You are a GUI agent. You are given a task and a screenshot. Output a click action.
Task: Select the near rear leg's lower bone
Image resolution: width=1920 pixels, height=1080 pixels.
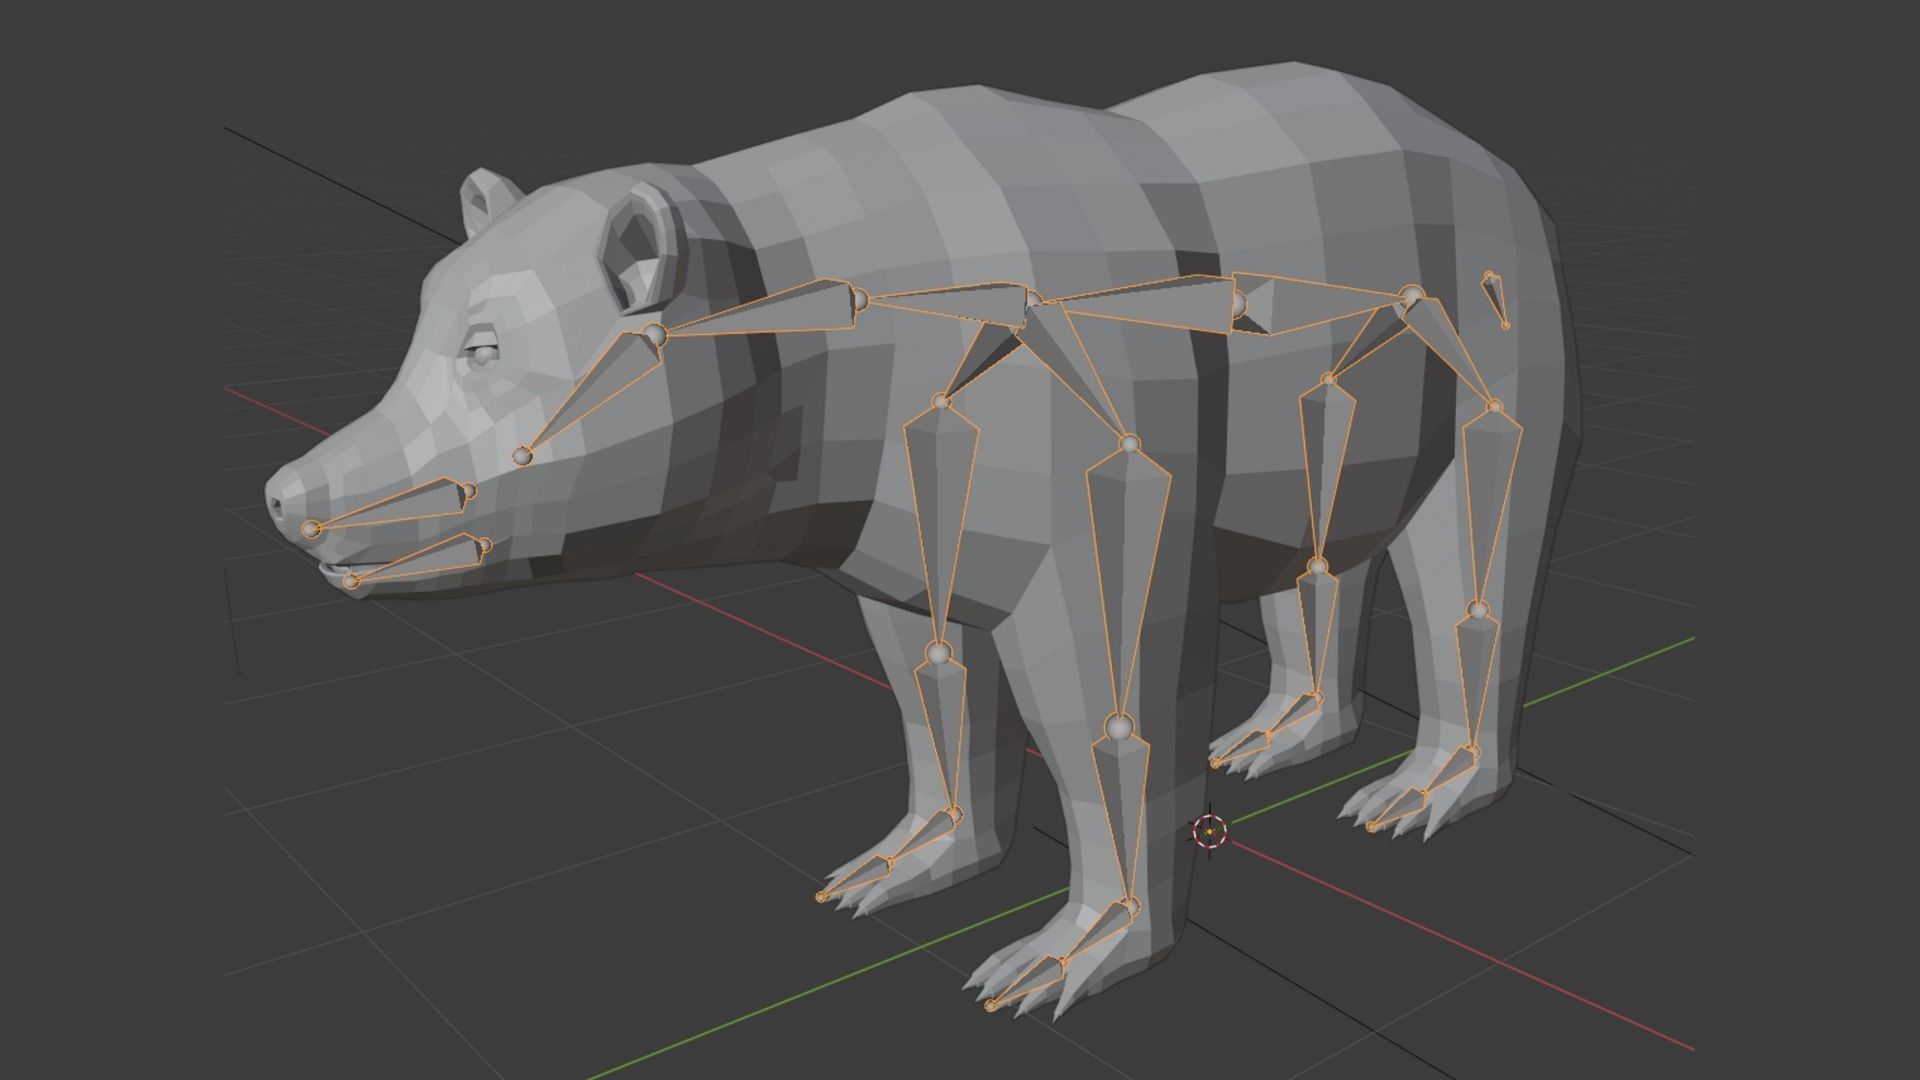[1477, 682]
